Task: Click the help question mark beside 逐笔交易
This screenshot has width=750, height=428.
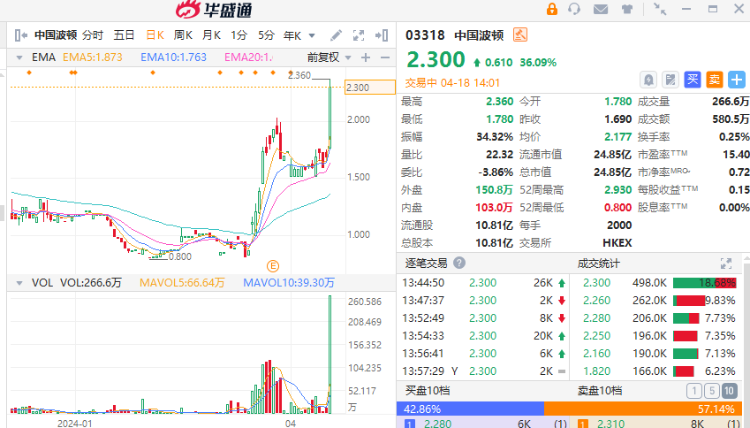Action: [459, 263]
